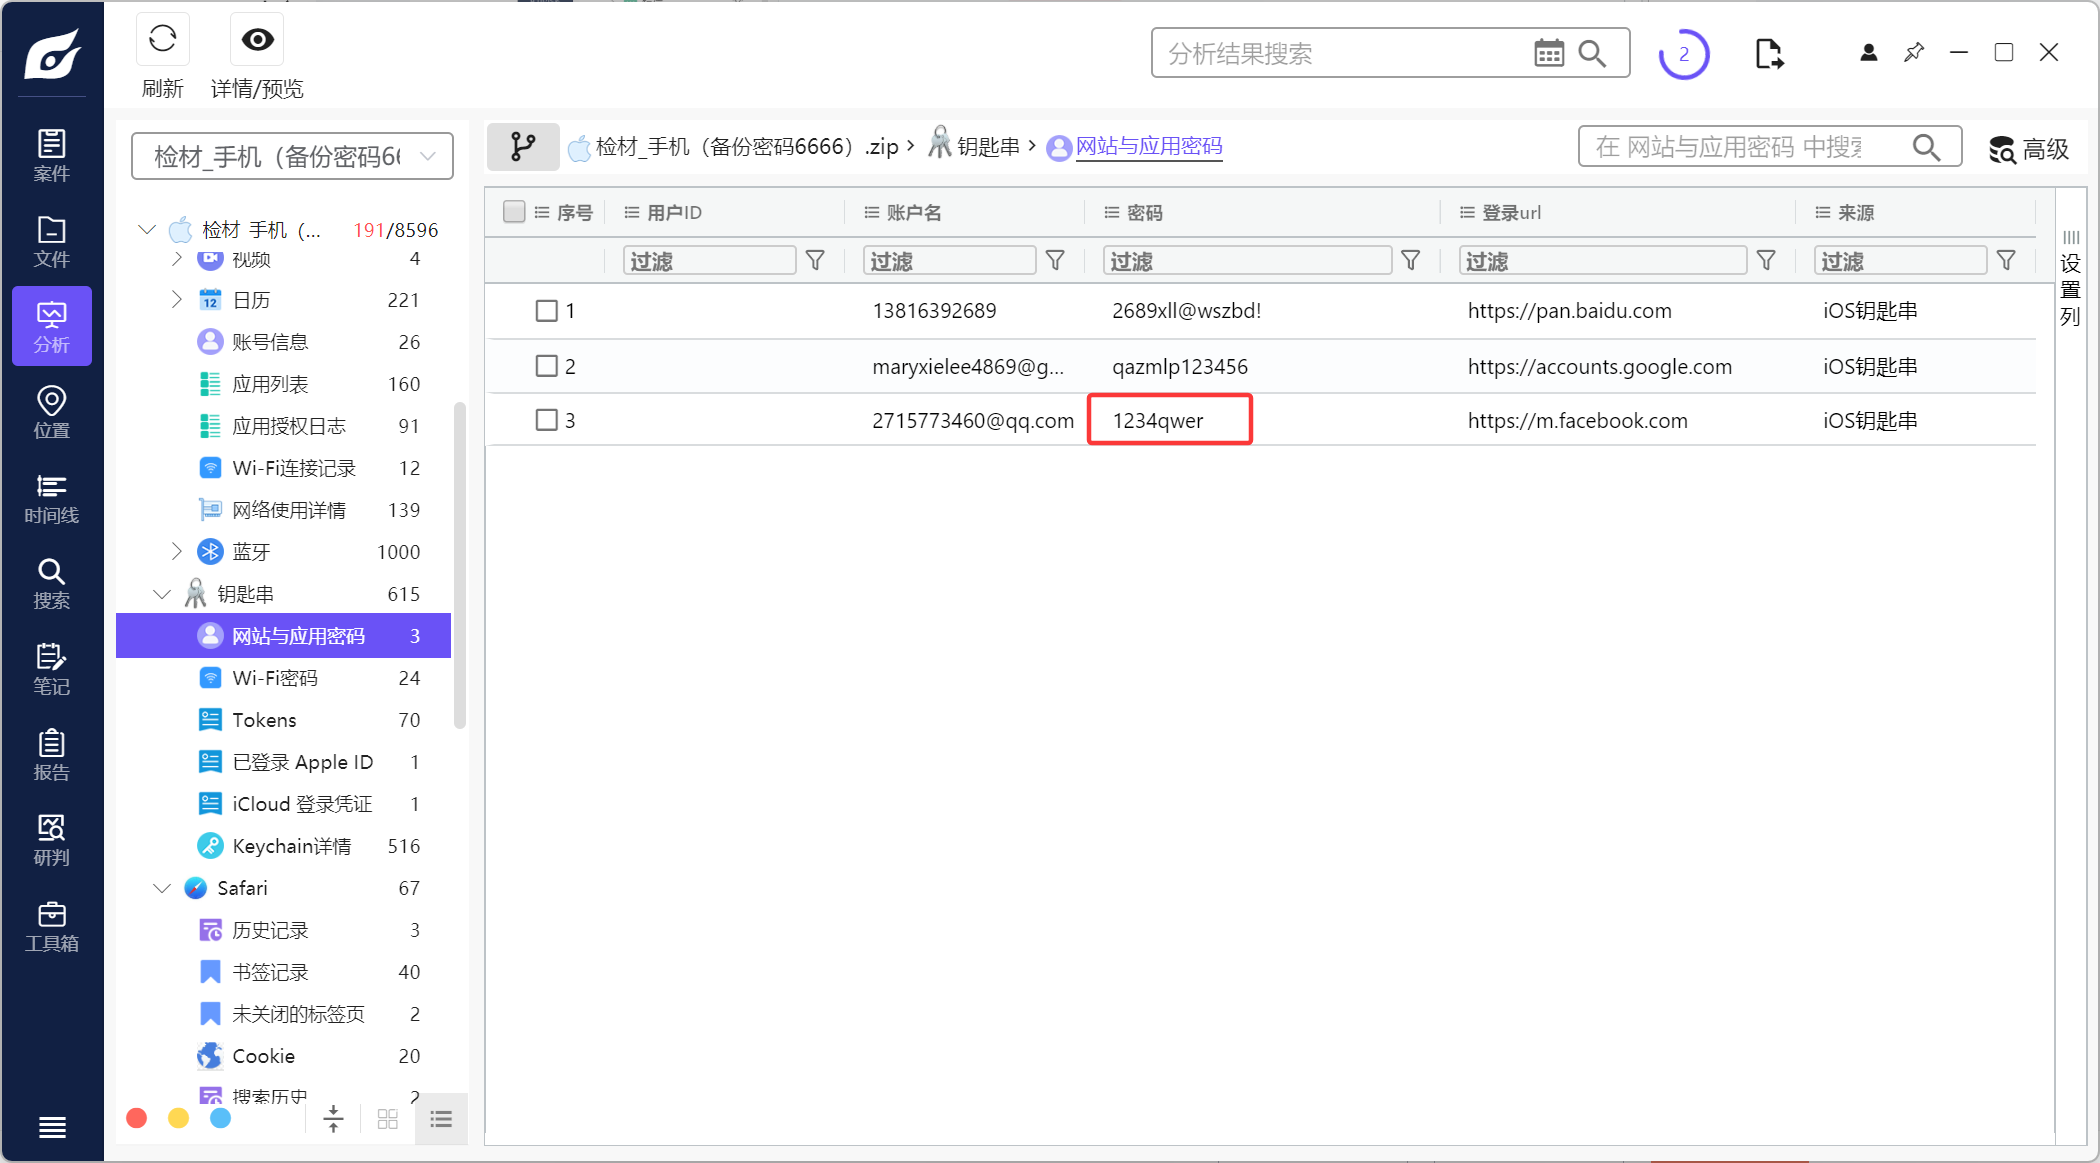Click the 分析结果搜索 search field
Screen dimensions: 2100x1163
(x=1340, y=54)
